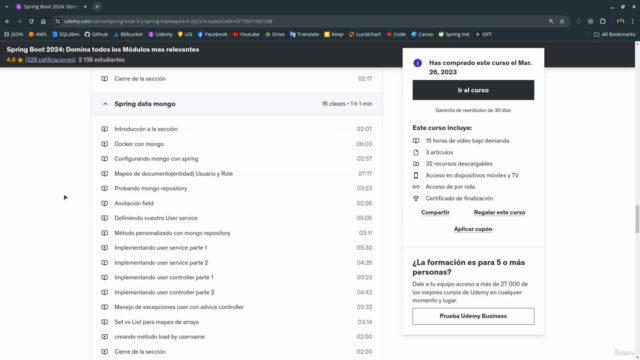The image size is (640, 360).
Task: Open the Extensions puzzle icon
Action: click(603, 21)
